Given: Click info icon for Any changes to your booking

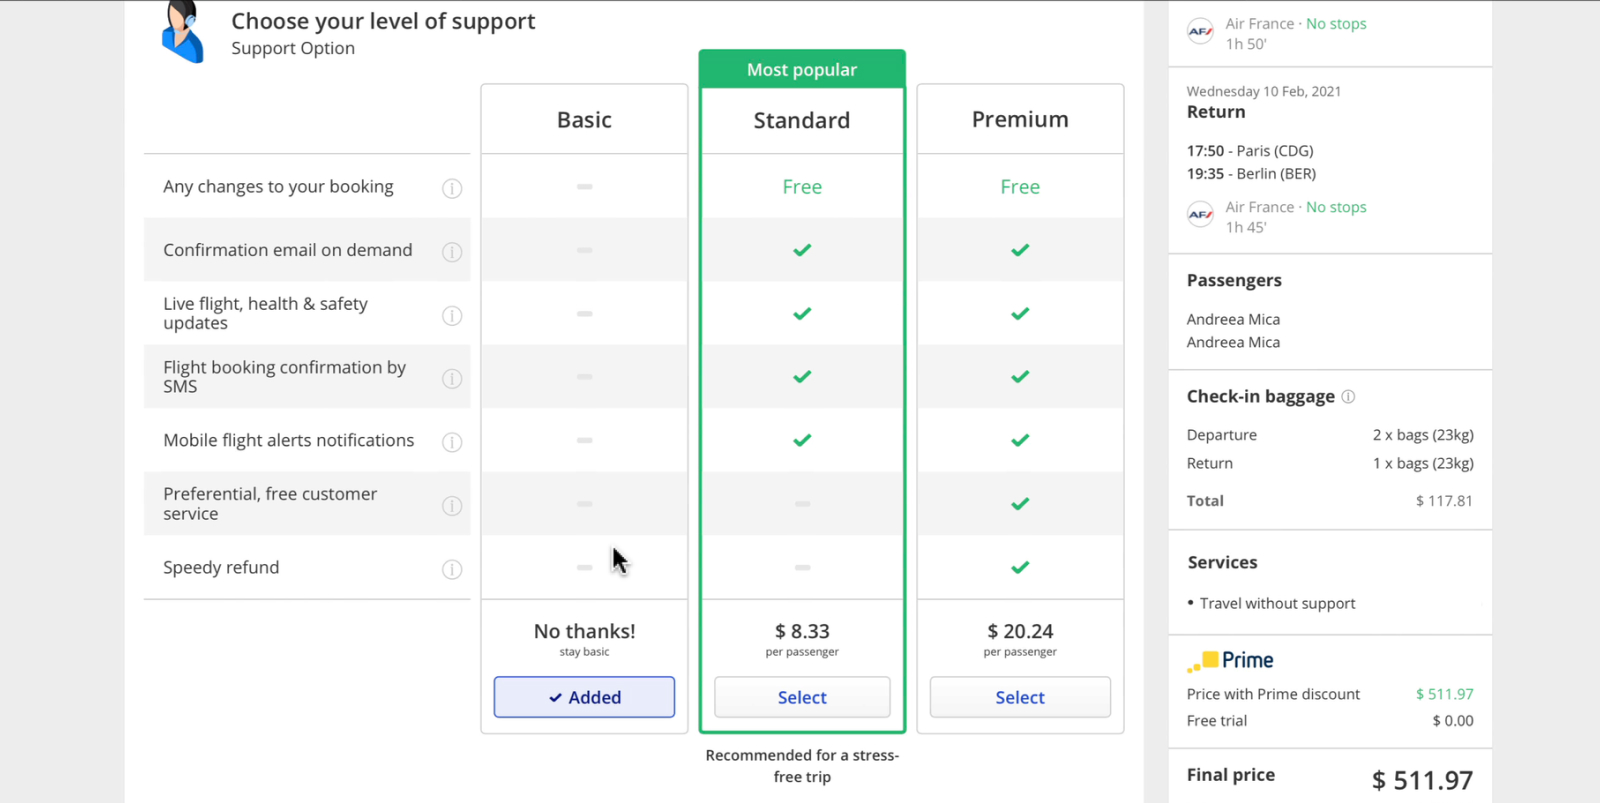Looking at the screenshot, I should 452,188.
